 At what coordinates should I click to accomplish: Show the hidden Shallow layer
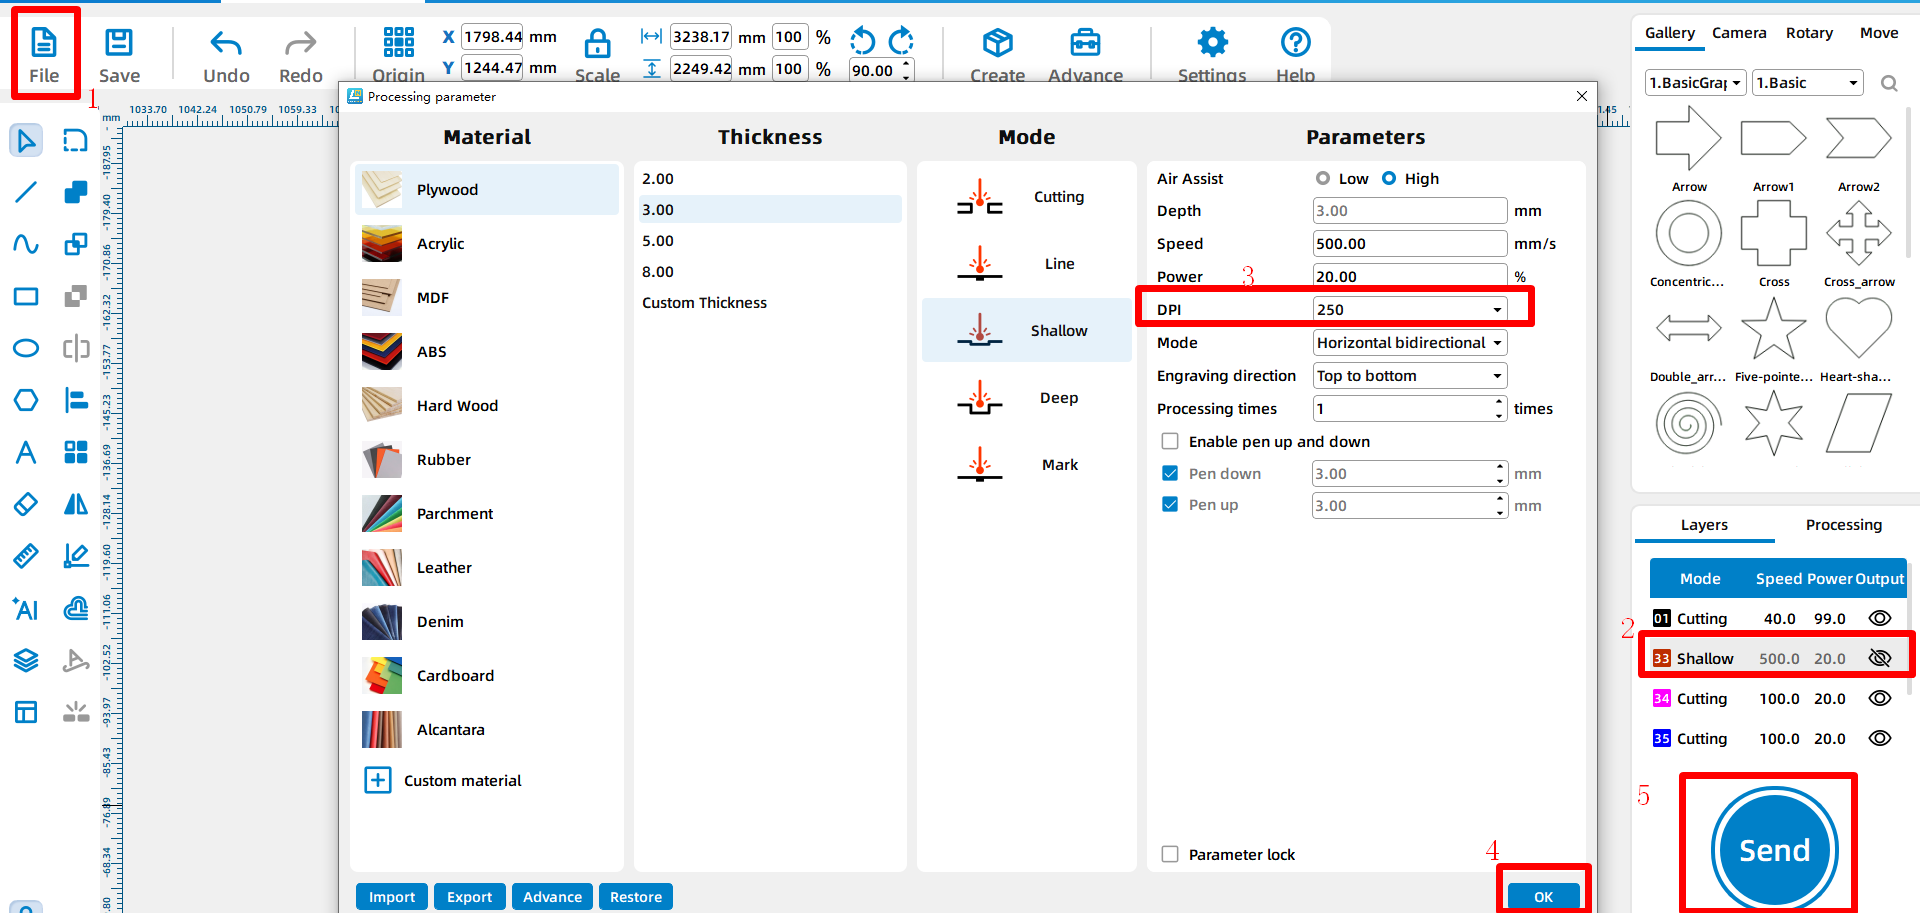1879,658
